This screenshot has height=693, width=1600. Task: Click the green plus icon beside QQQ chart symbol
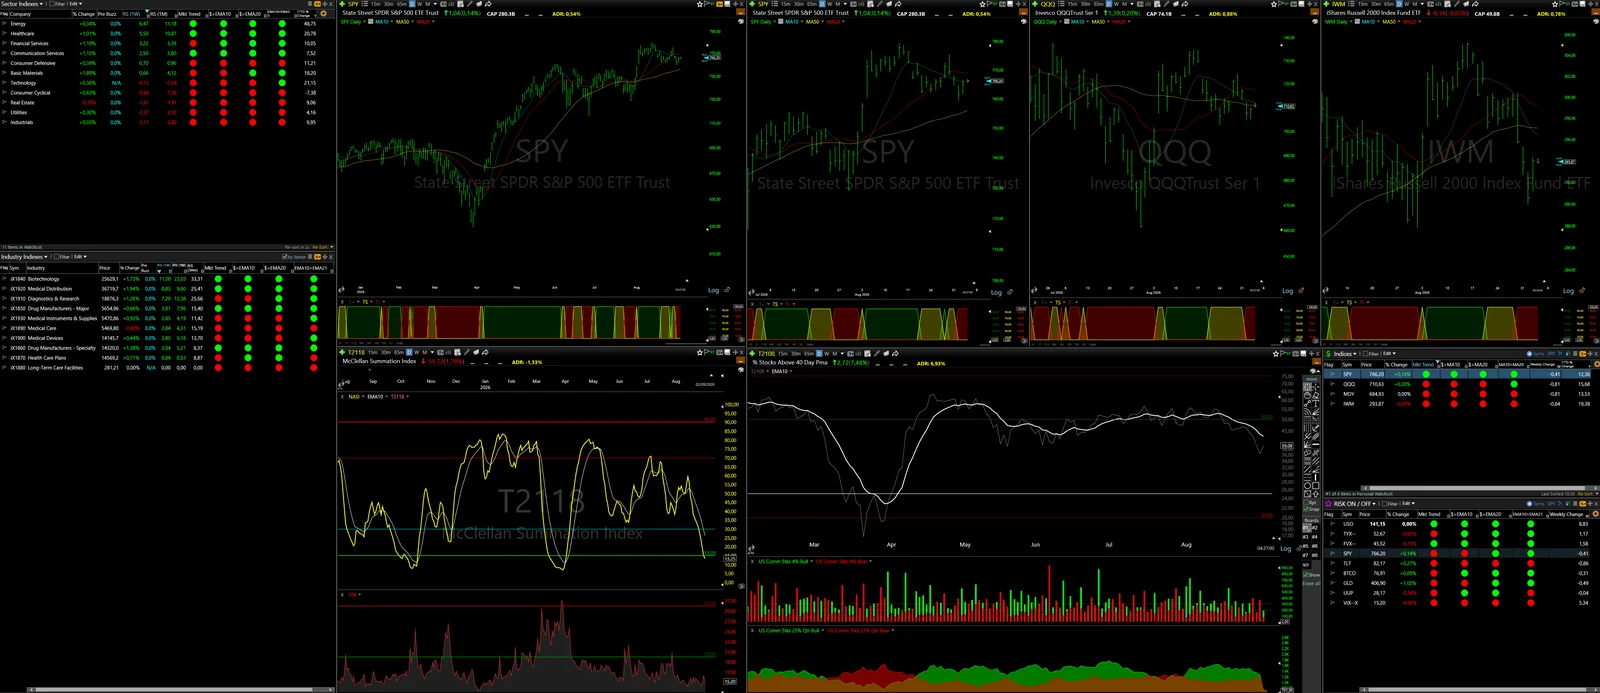click(1035, 4)
